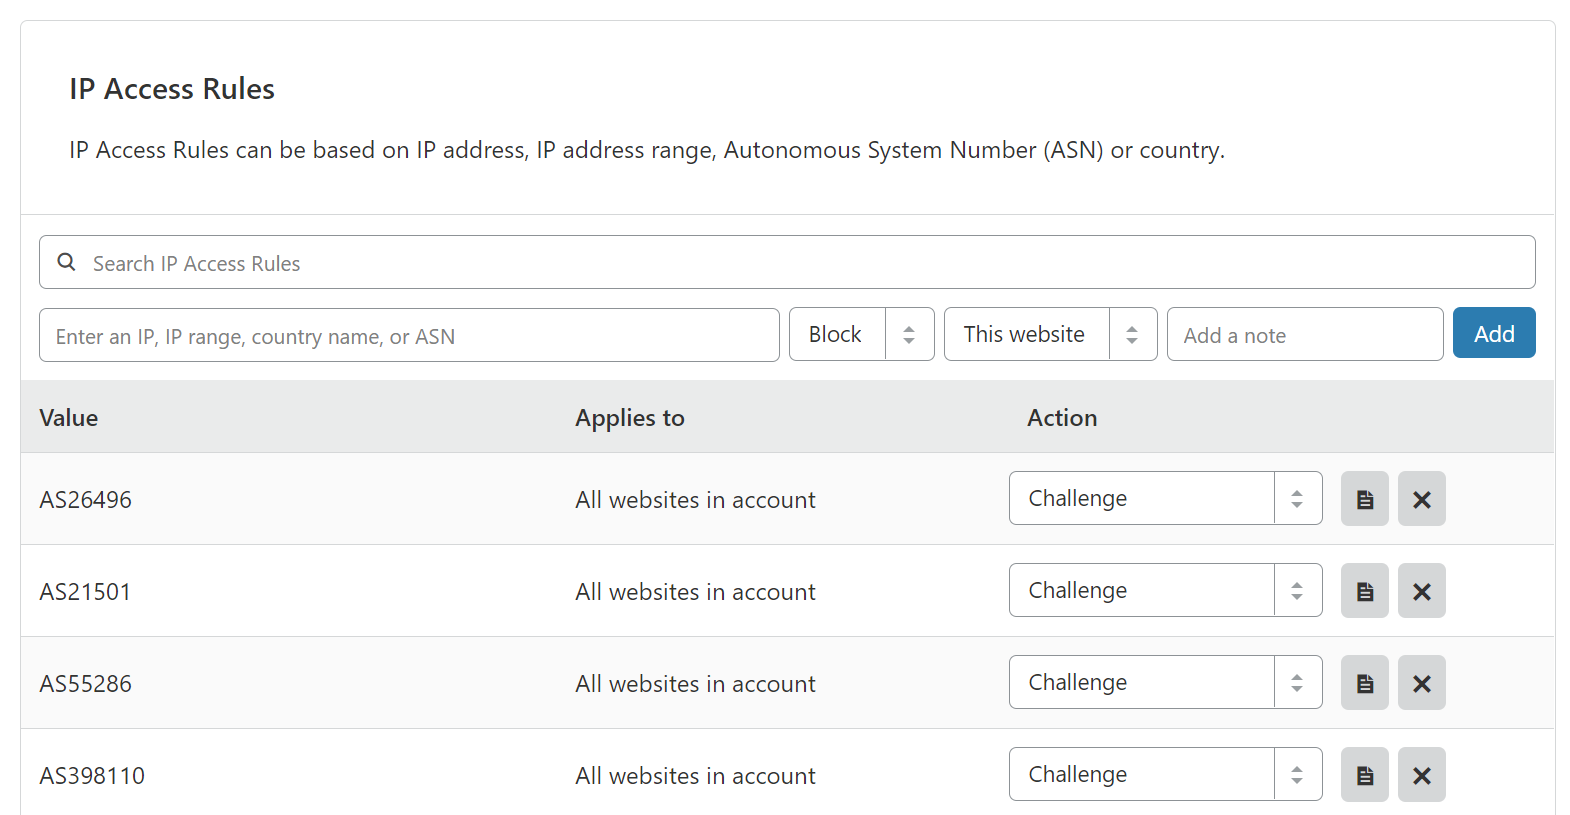Focus the IP, range, country or ASN field
The height and width of the screenshot is (815, 1570).
[x=409, y=335]
